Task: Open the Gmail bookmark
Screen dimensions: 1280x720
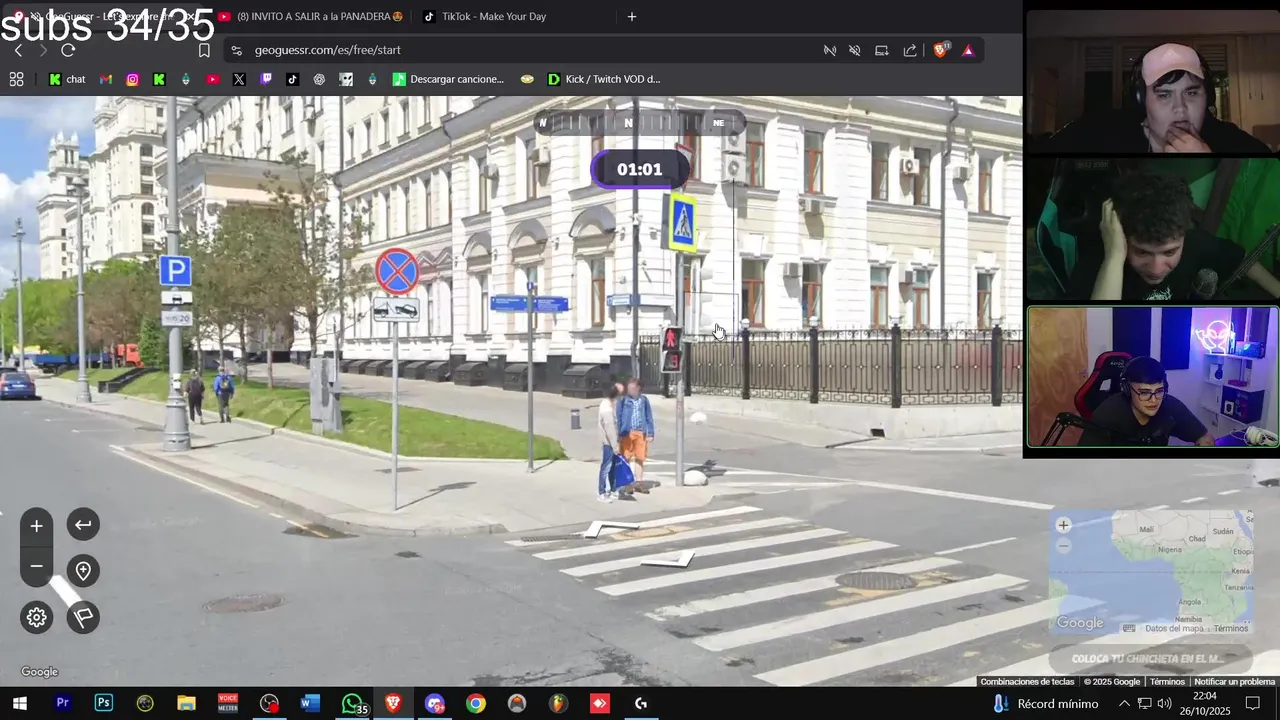Action: 106,79
